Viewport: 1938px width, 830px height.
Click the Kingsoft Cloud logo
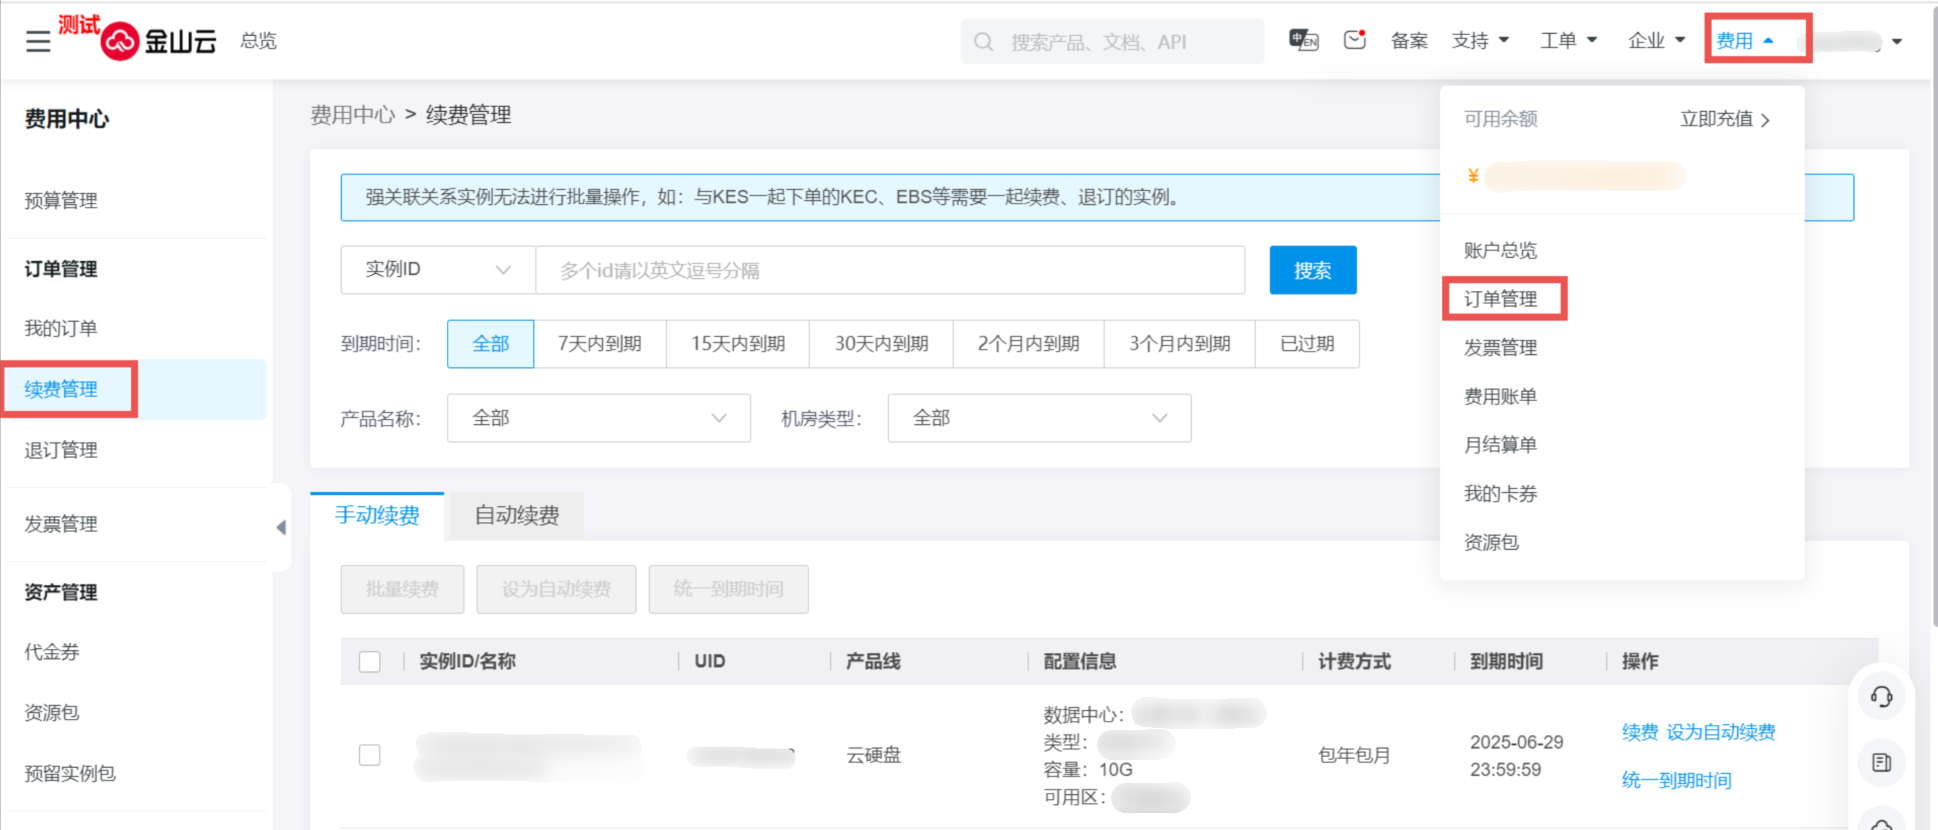click(159, 41)
